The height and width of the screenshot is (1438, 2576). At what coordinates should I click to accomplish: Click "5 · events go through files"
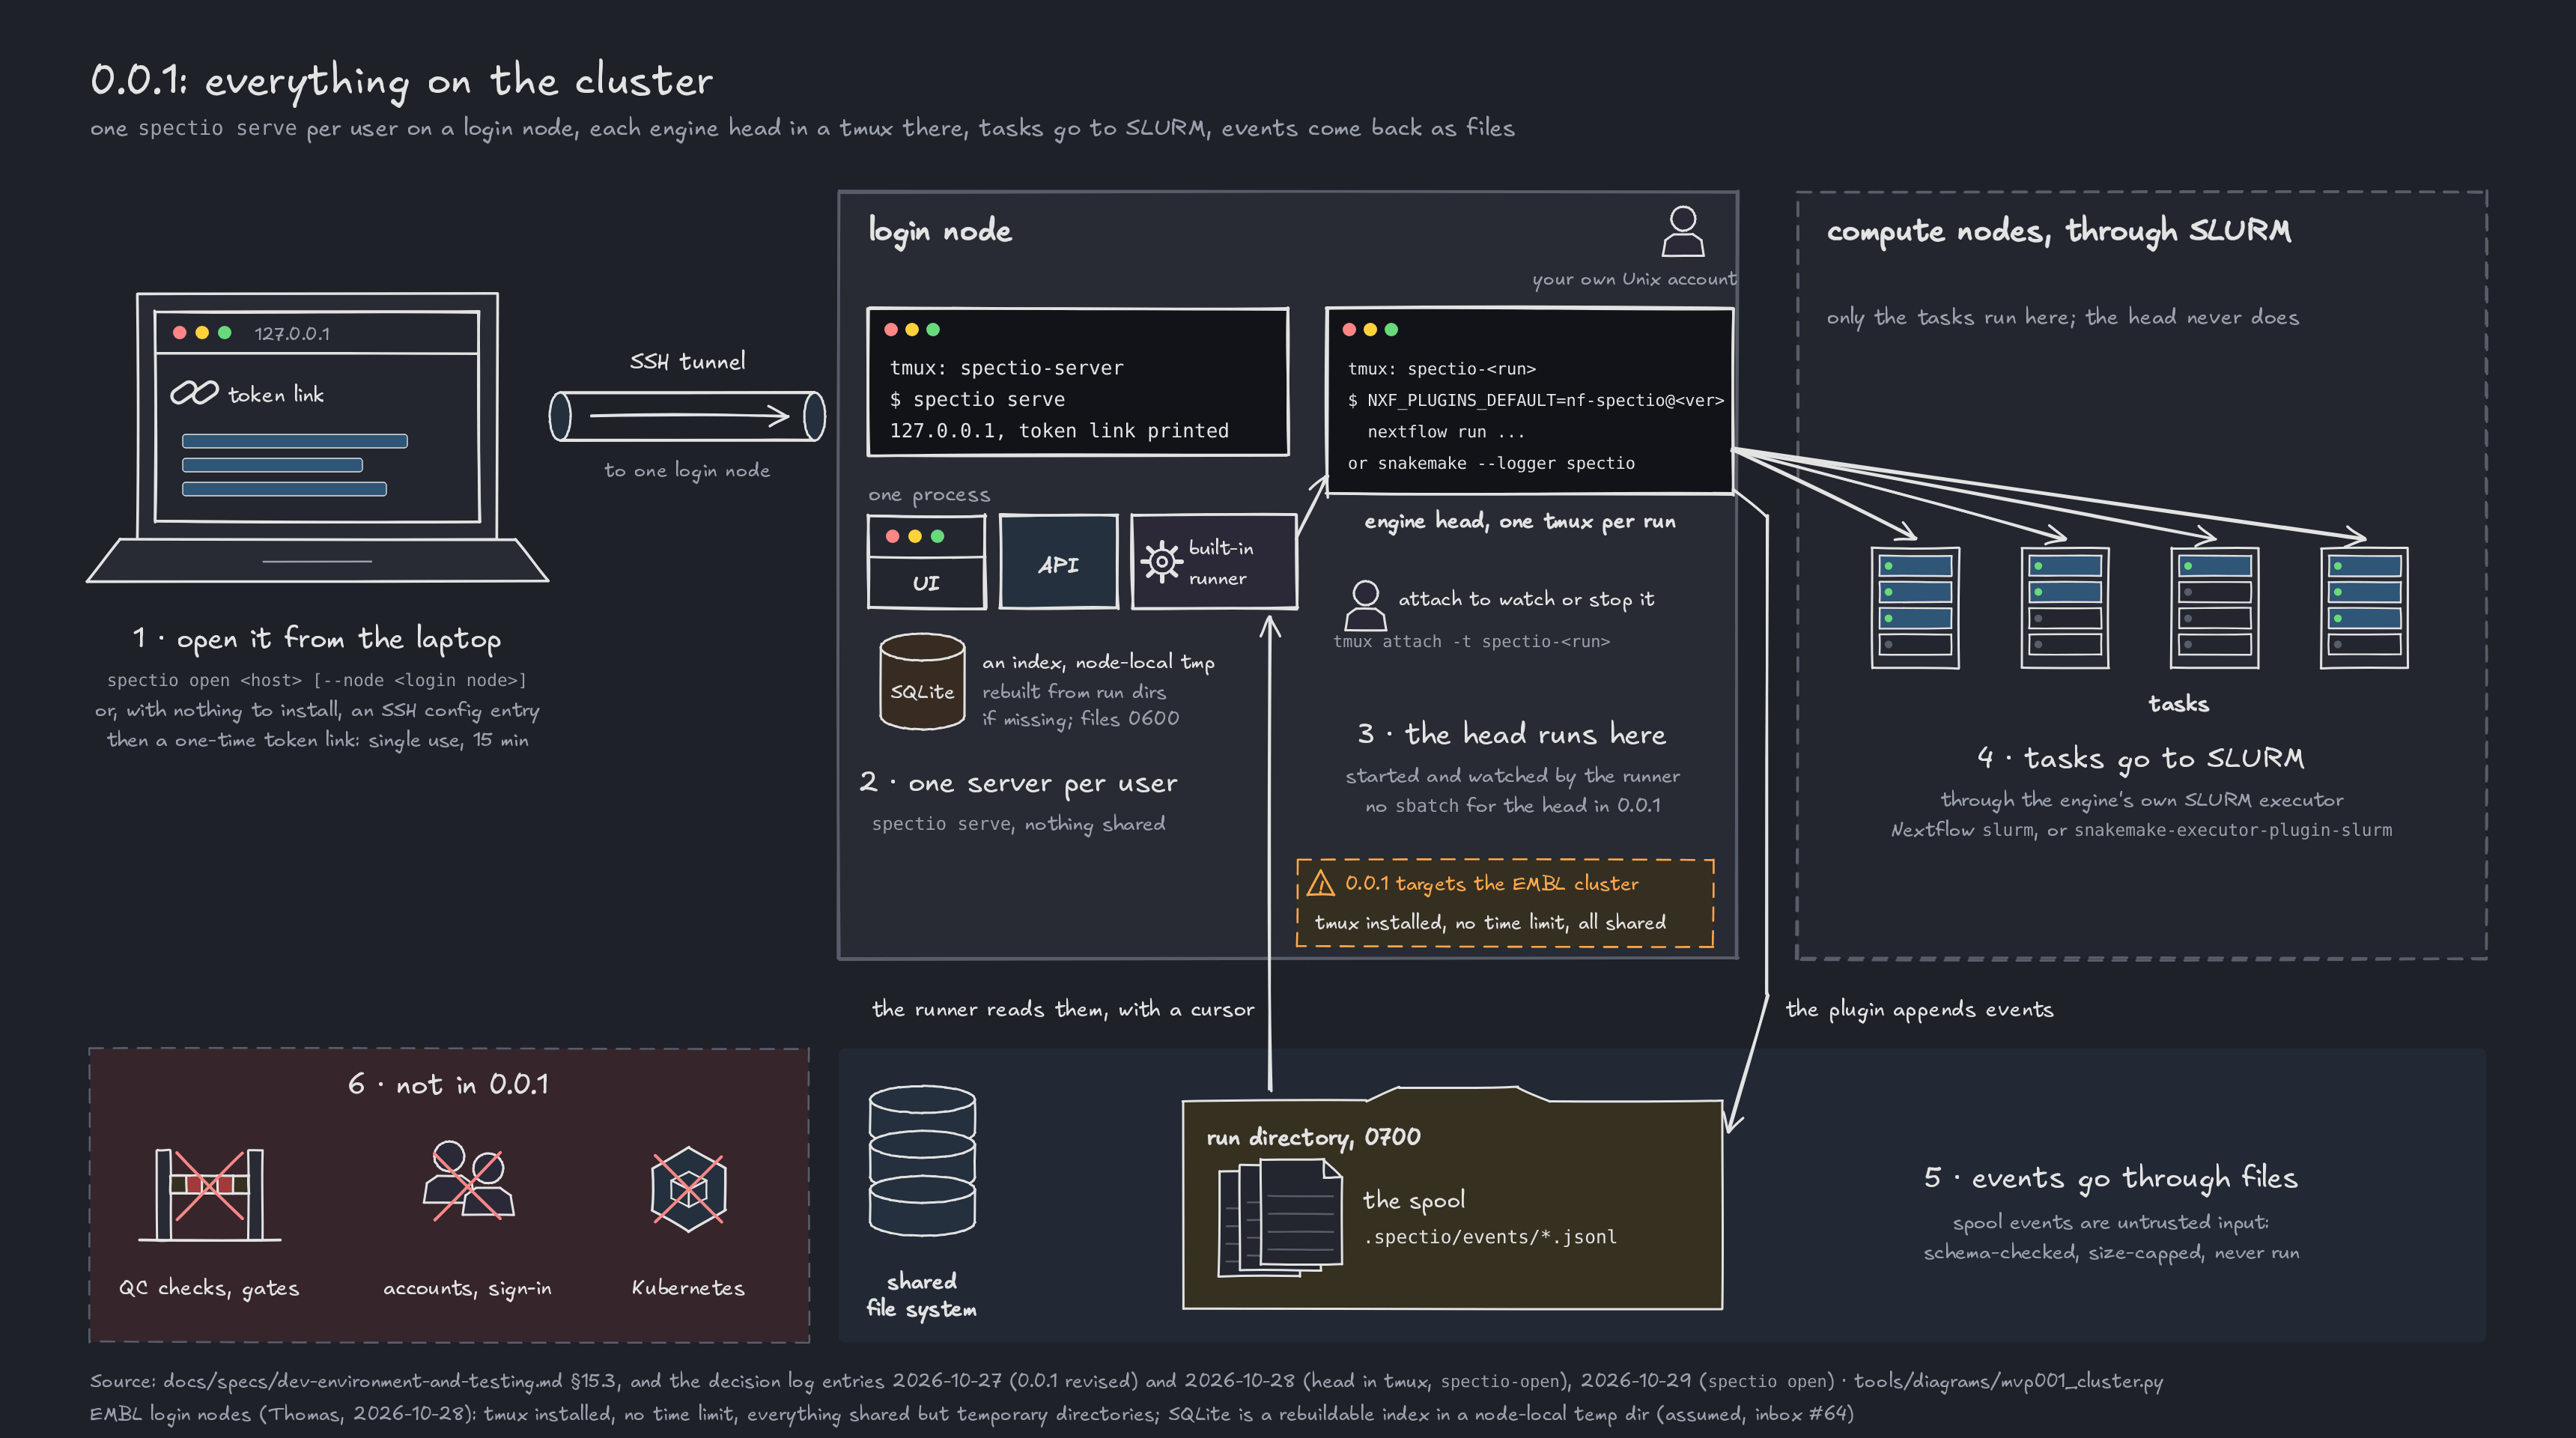pyautogui.click(x=2110, y=1178)
